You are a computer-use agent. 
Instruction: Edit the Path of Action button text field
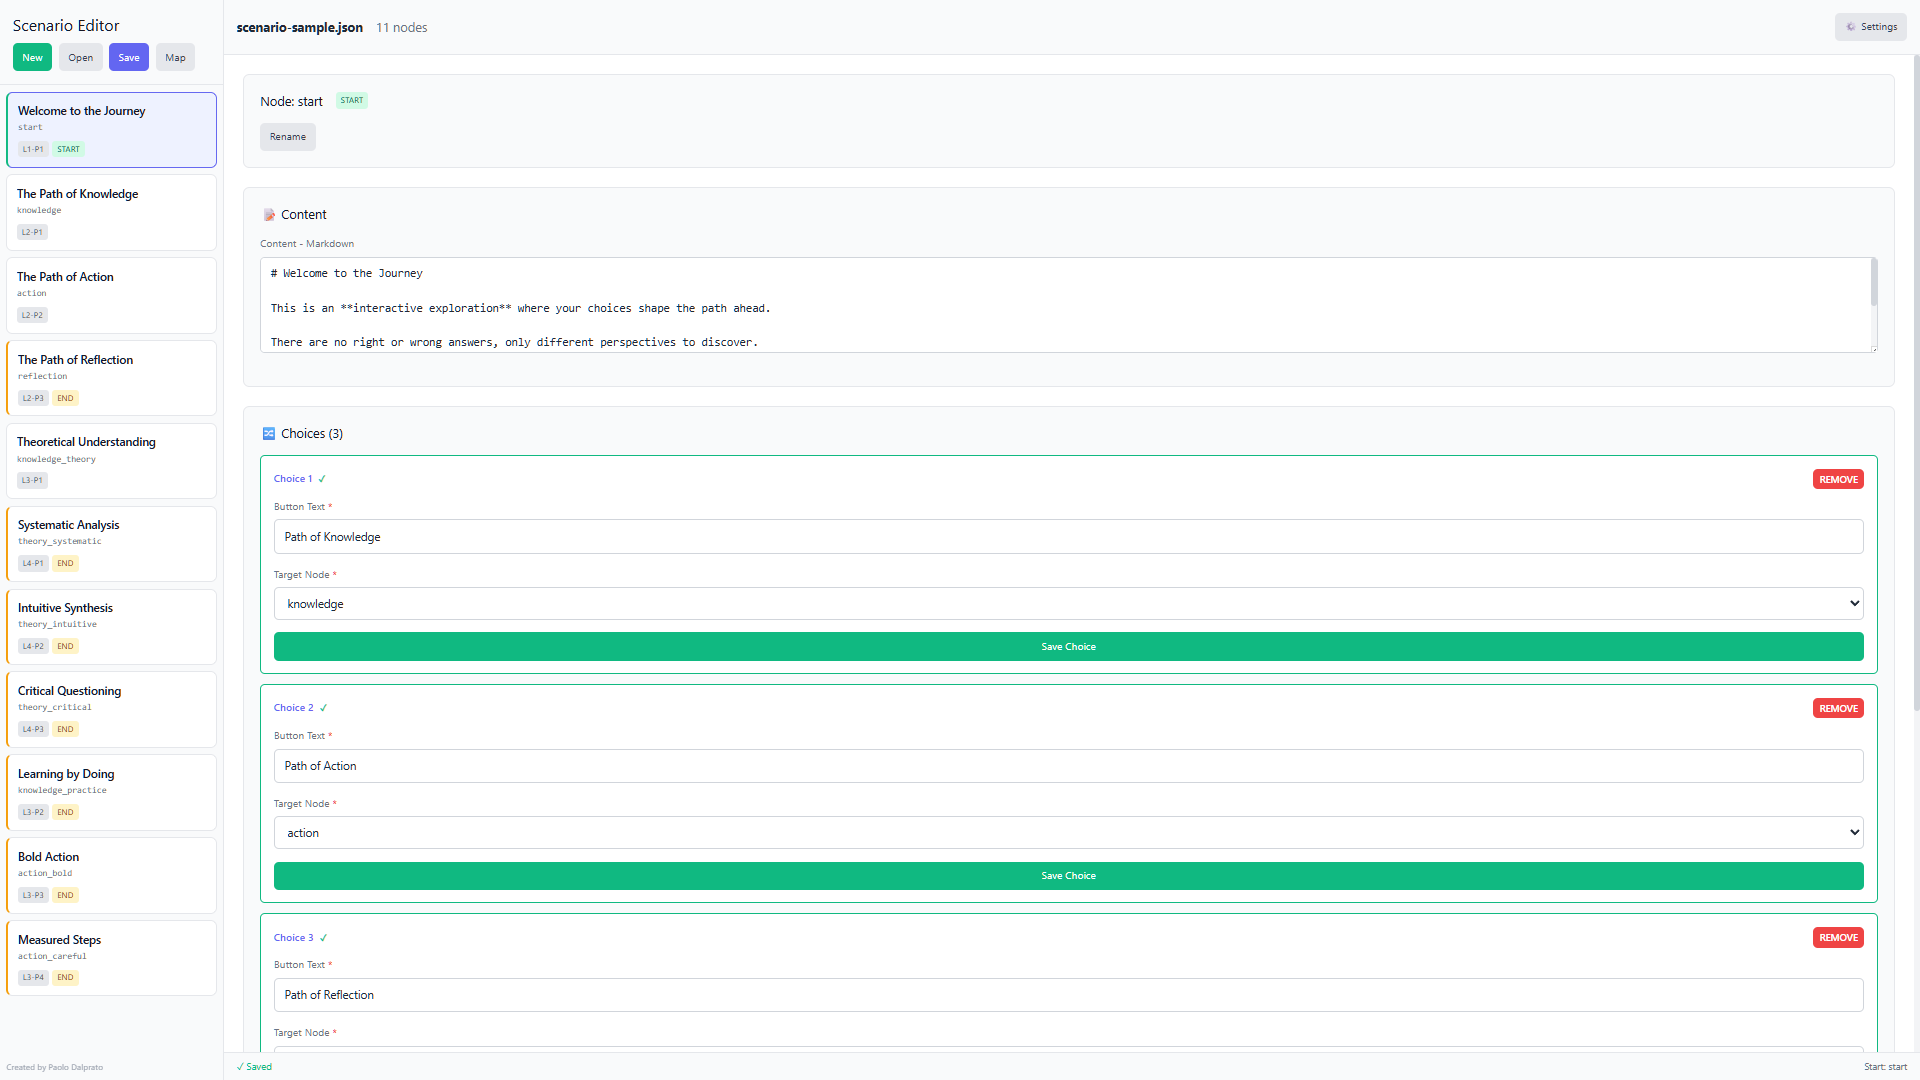[x=1068, y=766]
